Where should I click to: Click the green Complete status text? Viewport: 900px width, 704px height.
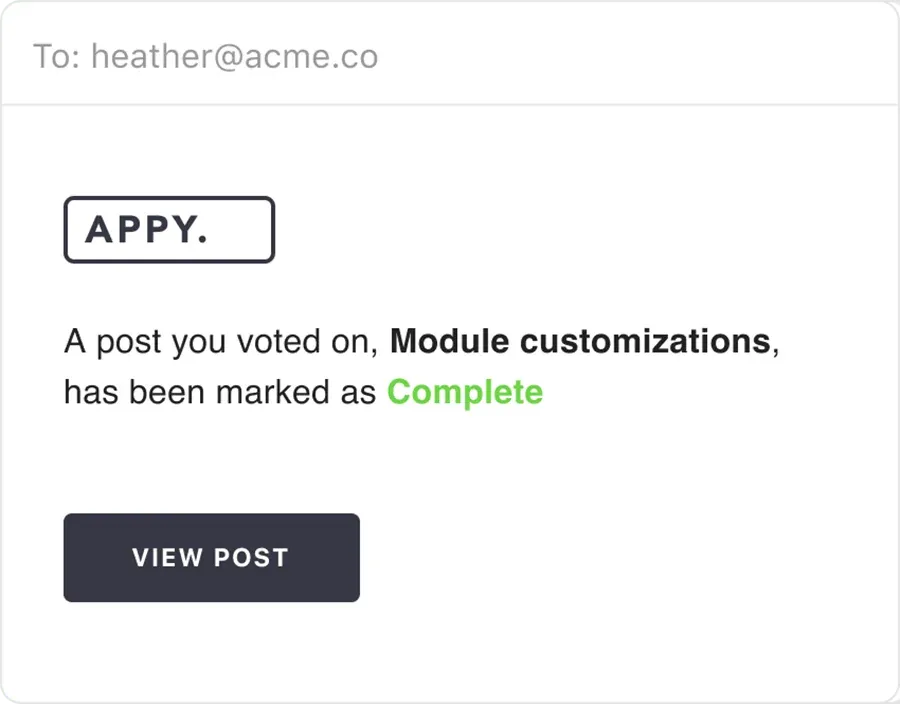(x=465, y=392)
